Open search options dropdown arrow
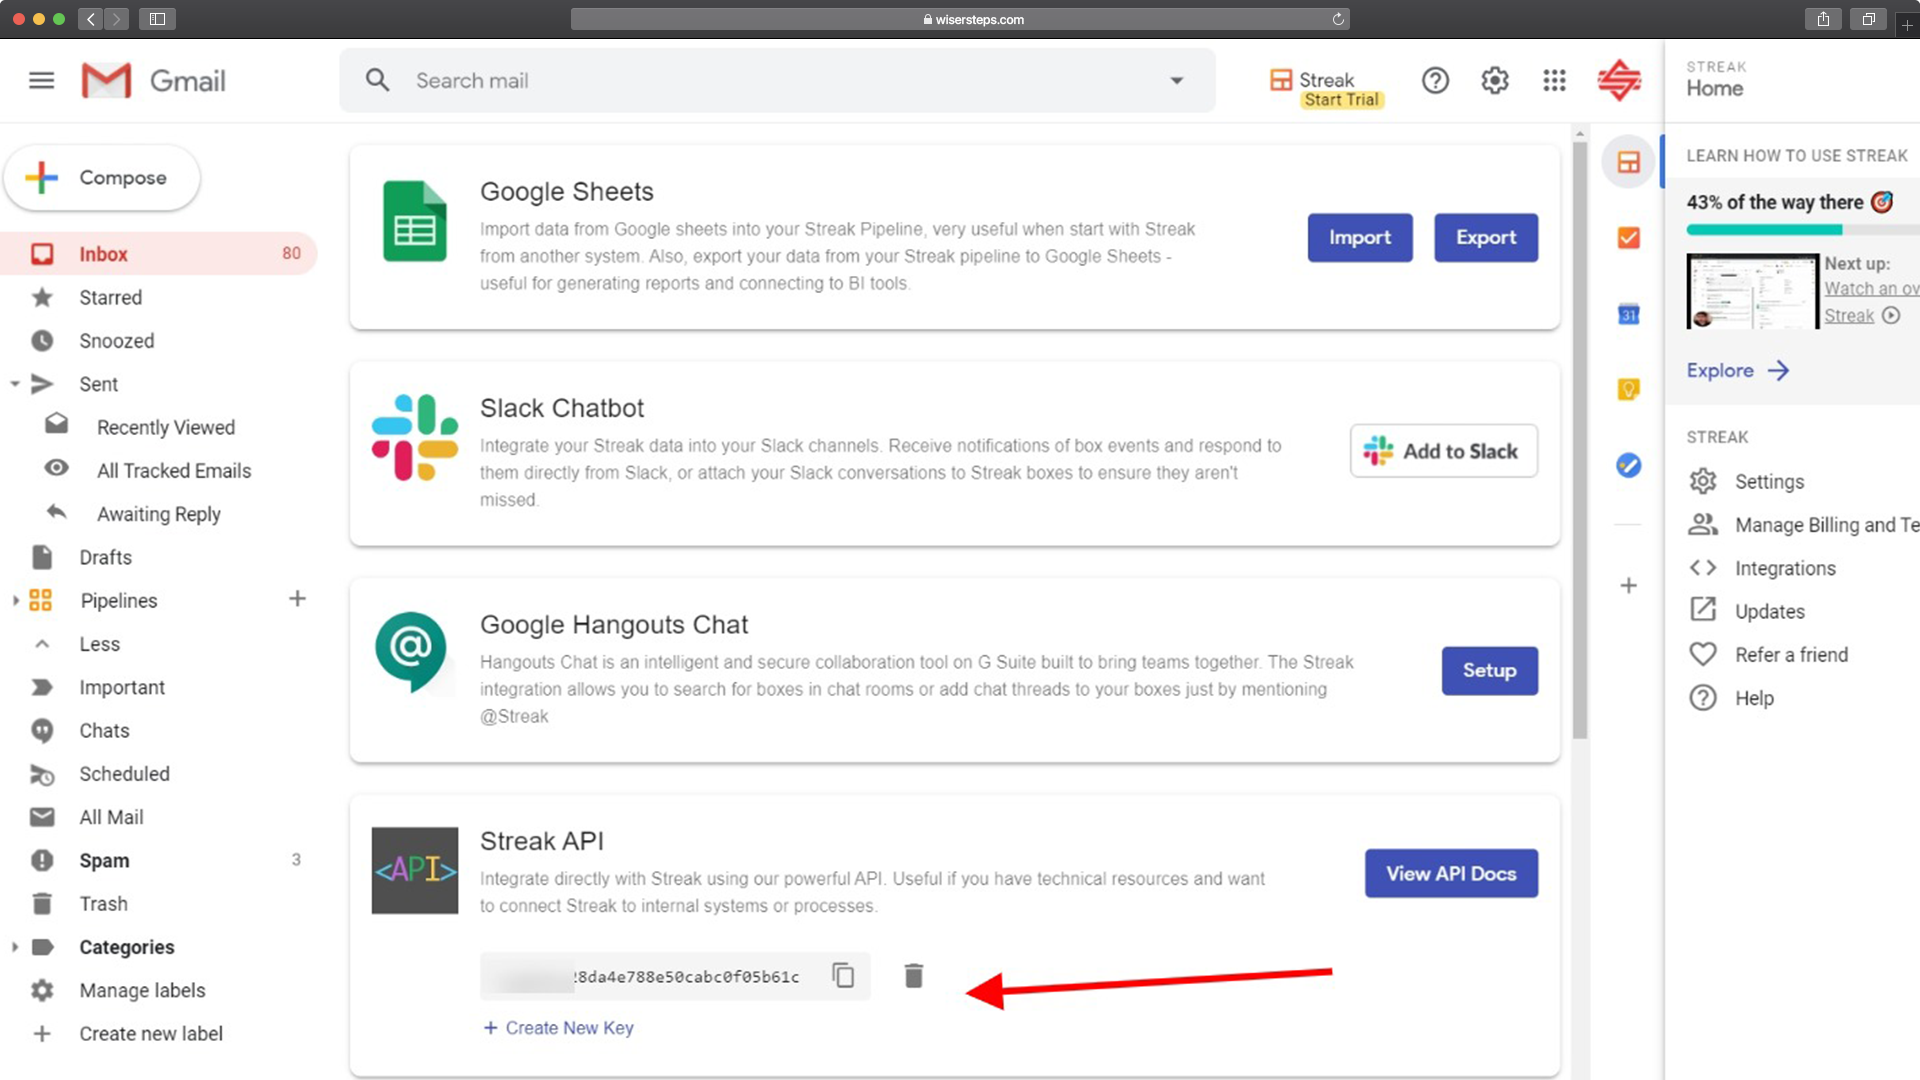This screenshot has height=1080, width=1920. pos(1177,81)
